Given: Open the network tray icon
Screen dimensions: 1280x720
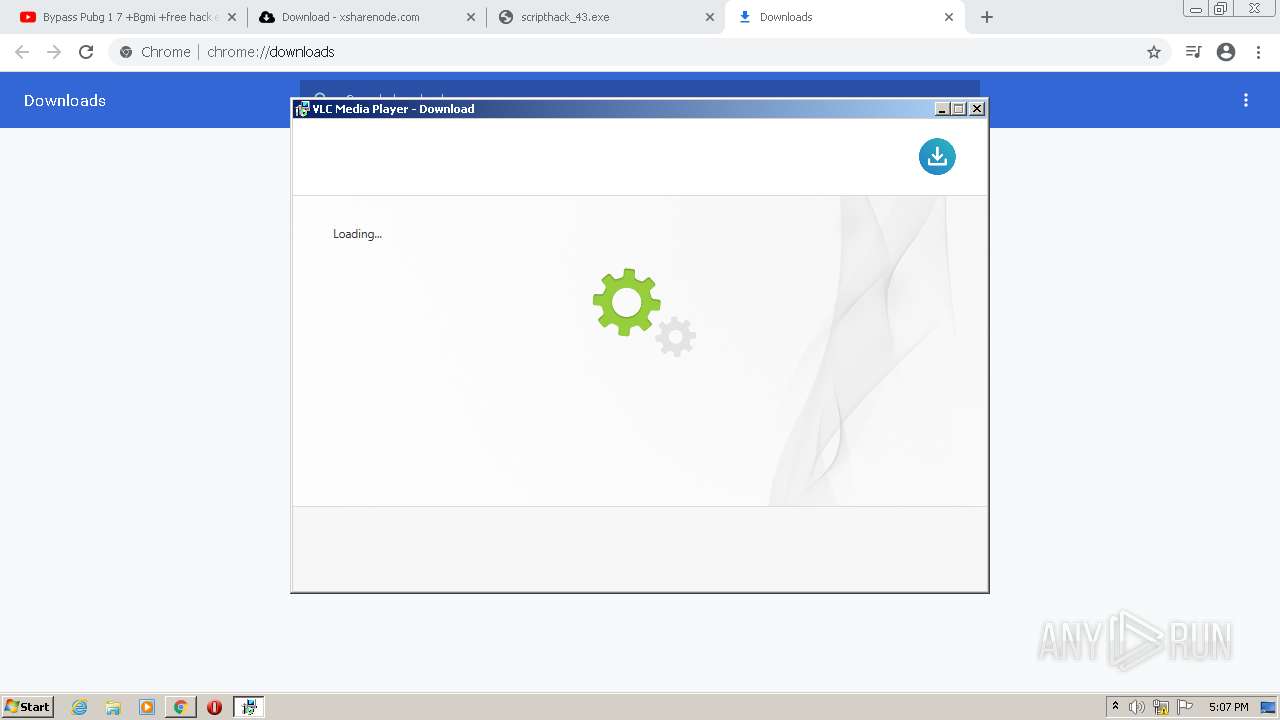Looking at the screenshot, I should coord(1161,707).
